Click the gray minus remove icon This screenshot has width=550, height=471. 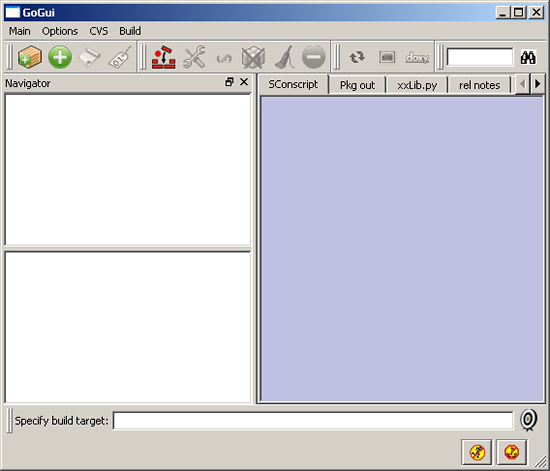pos(314,57)
